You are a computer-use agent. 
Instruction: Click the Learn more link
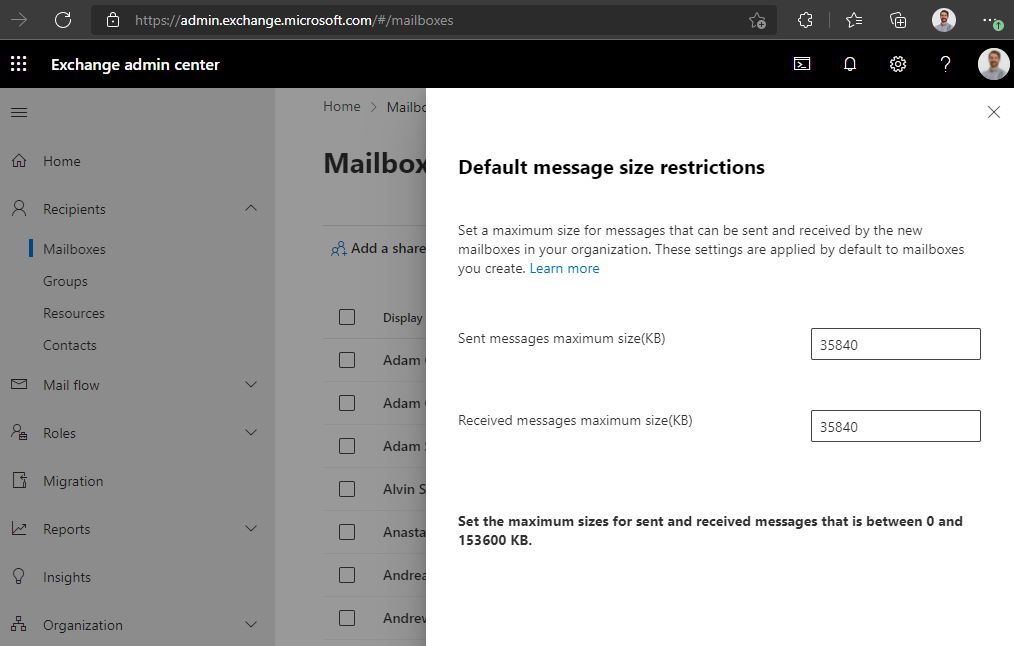564,268
